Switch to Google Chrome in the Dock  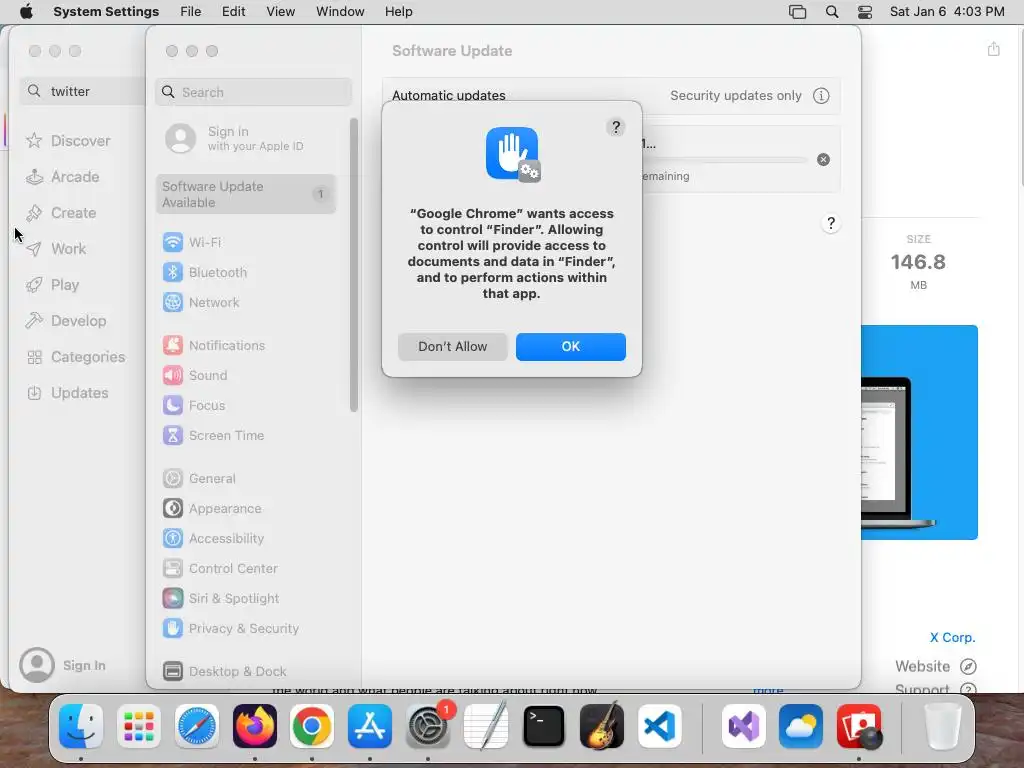point(312,726)
